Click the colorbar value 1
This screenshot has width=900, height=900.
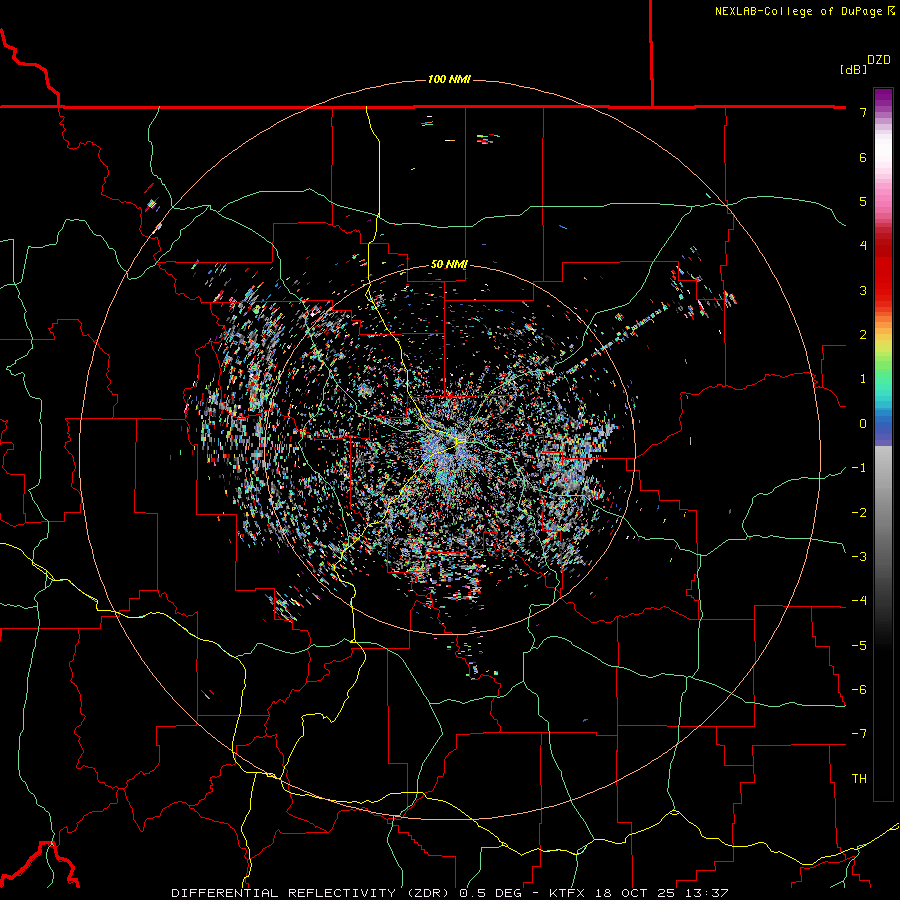[863, 379]
